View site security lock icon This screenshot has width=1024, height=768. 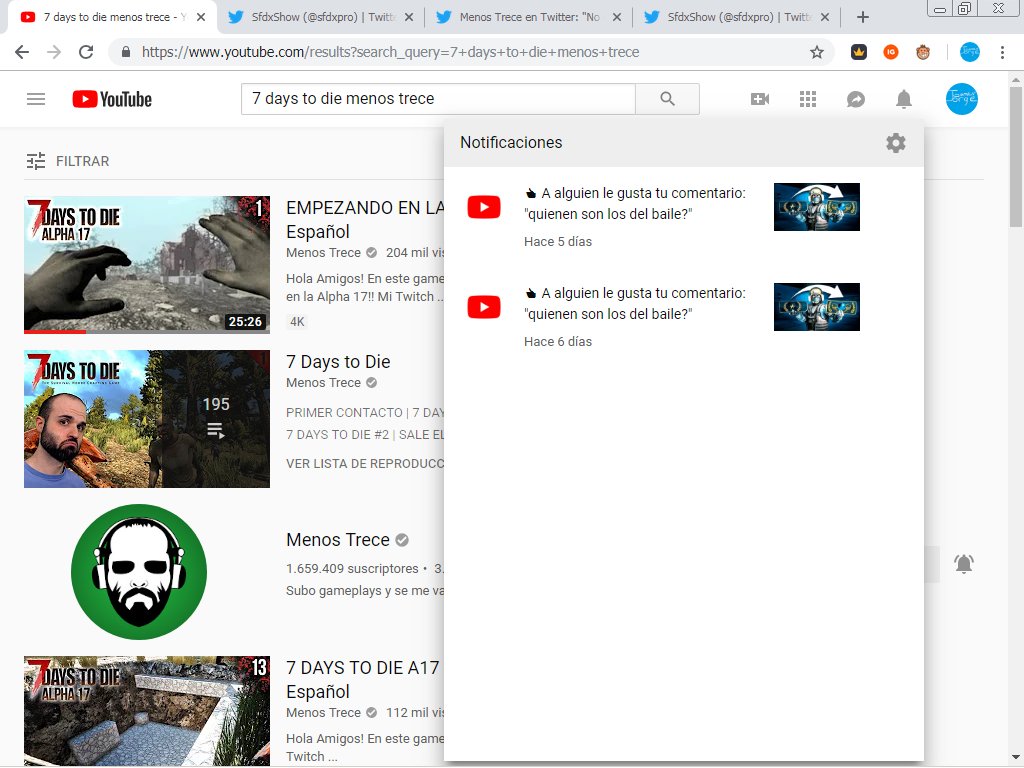click(x=126, y=52)
